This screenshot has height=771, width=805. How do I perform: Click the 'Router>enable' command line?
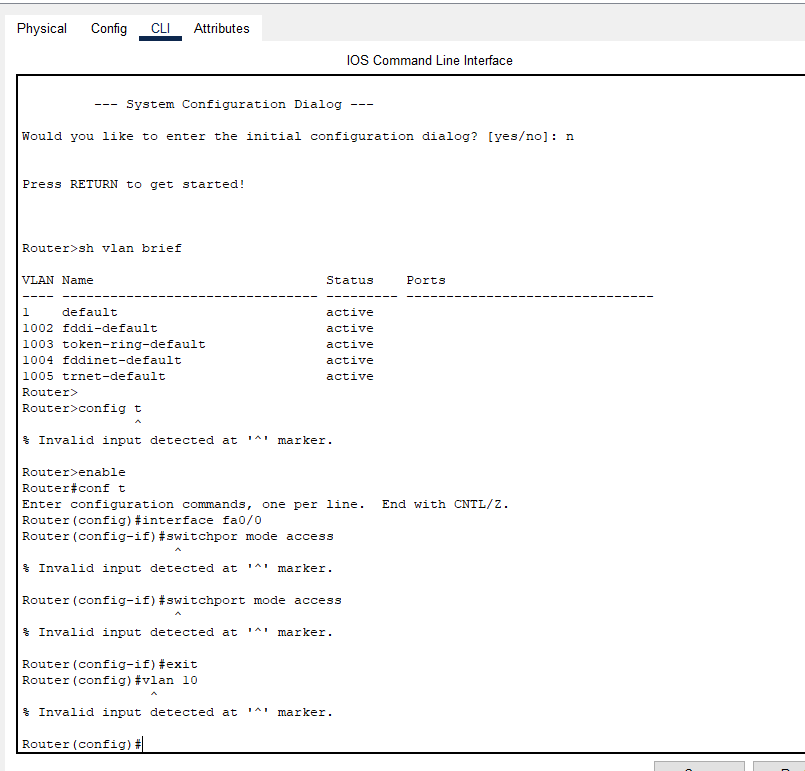(73, 472)
